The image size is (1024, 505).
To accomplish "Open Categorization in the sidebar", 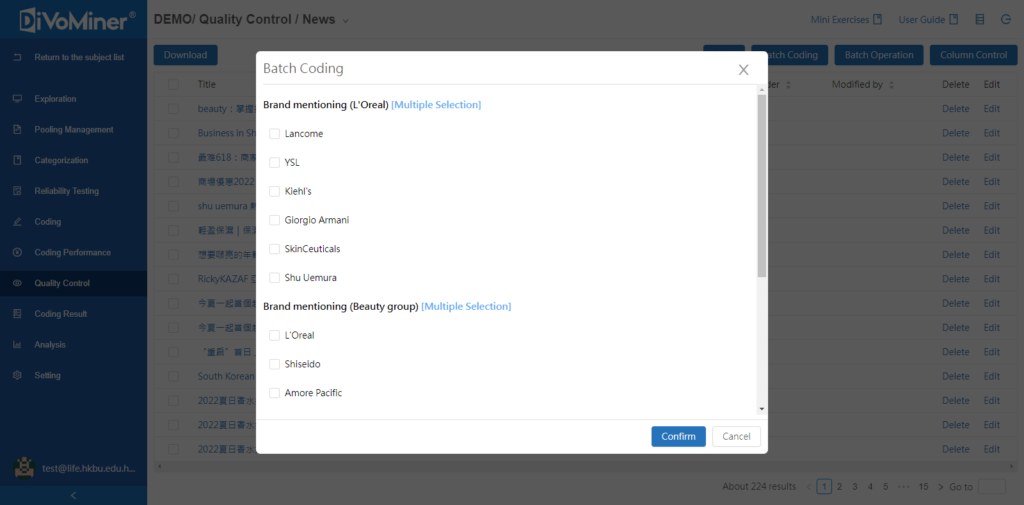I will pyautogui.click(x=61, y=160).
